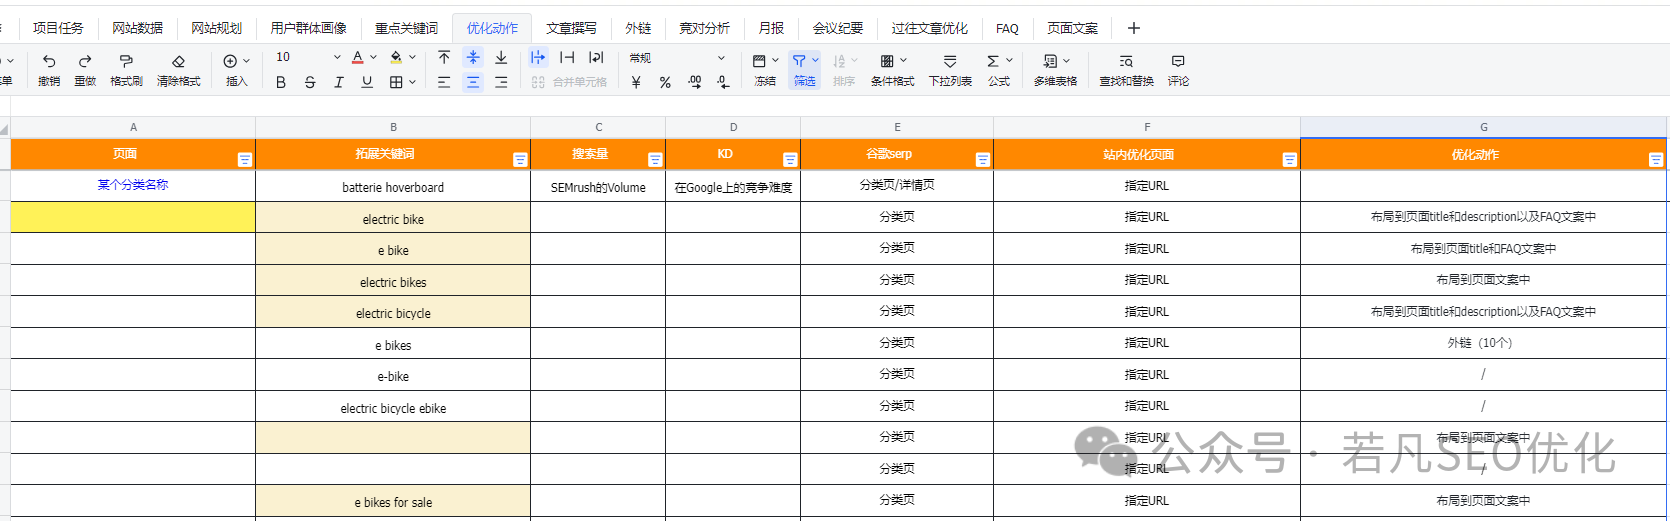The width and height of the screenshot is (1670, 521).
Task: Toggle center horizontal alignment
Action: click(x=473, y=82)
